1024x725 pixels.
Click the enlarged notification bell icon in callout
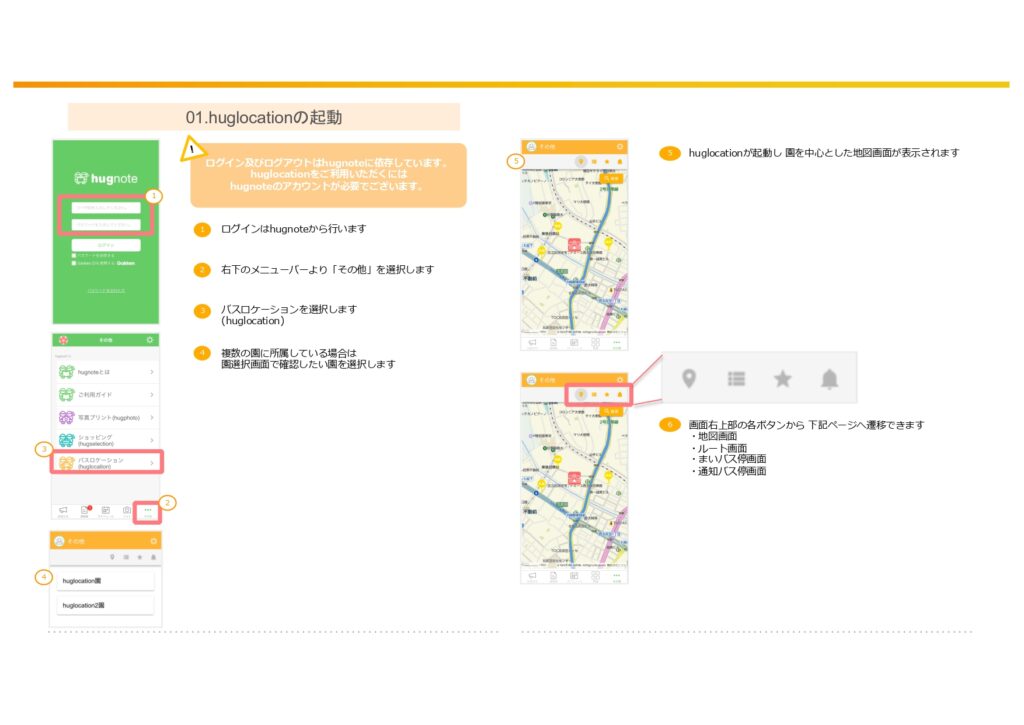[829, 378]
